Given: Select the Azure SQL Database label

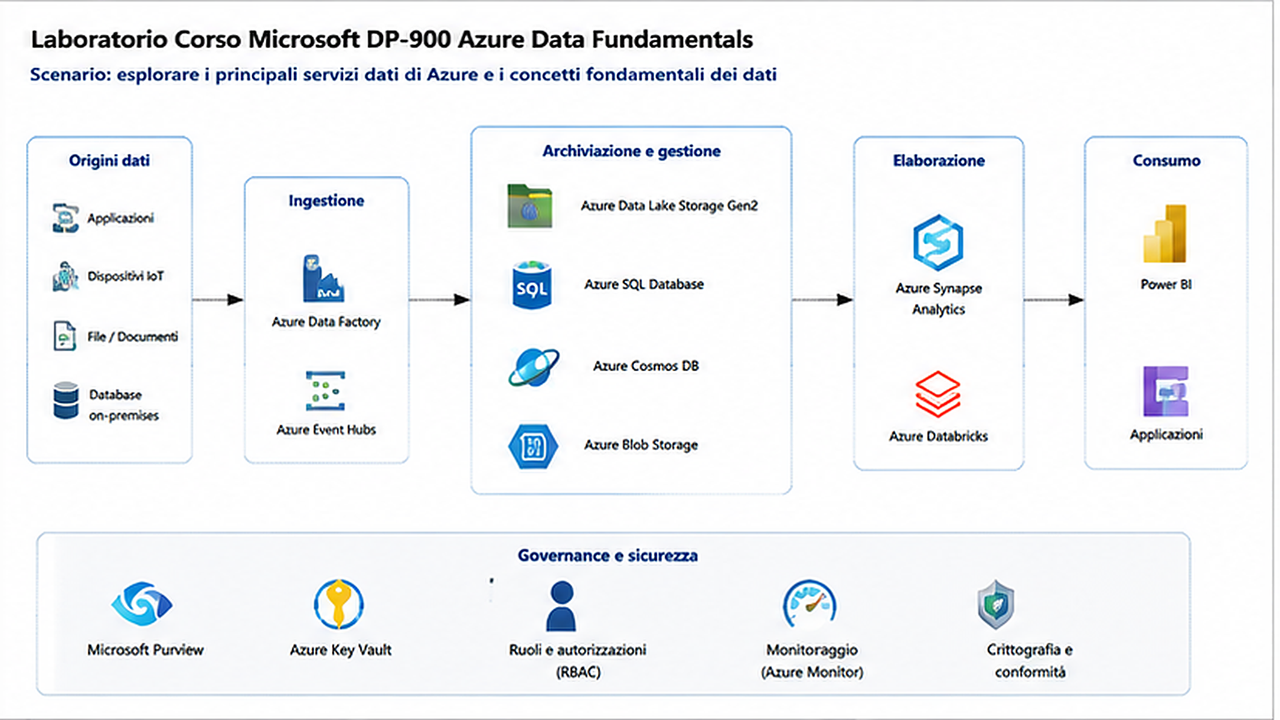Looking at the screenshot, I should (x=644, y=285).
